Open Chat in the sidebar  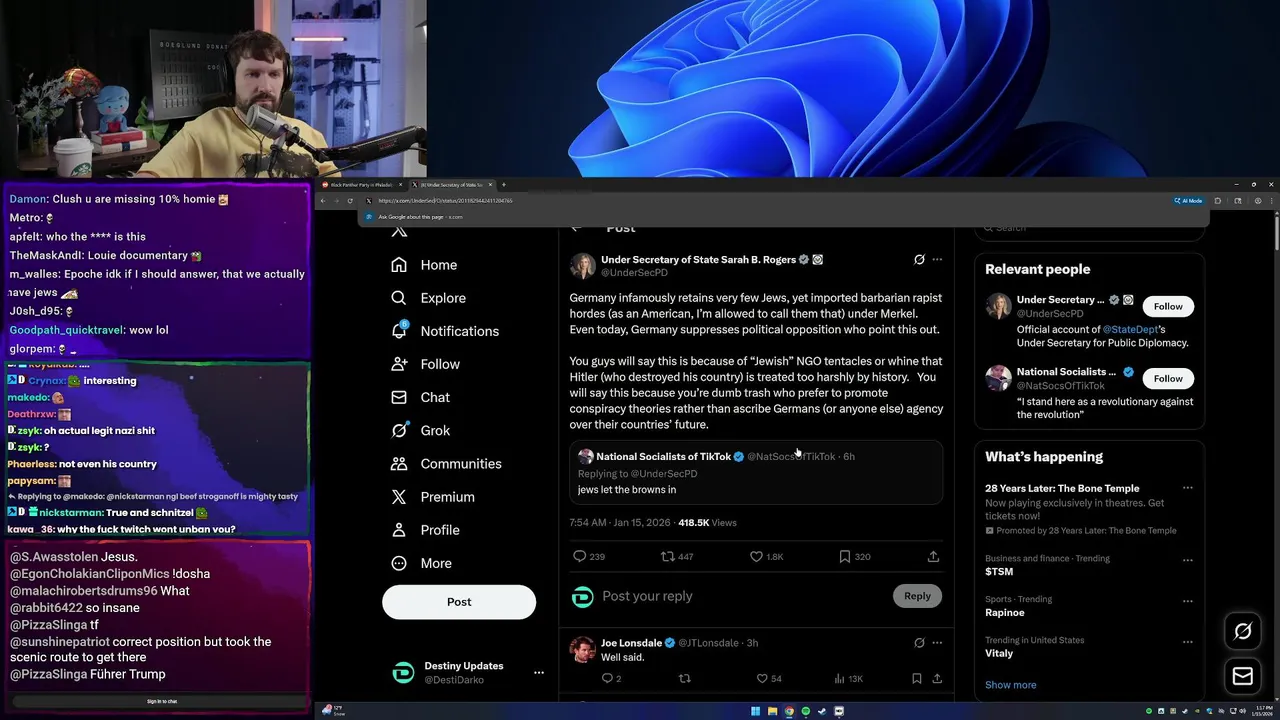coord(420,397)
